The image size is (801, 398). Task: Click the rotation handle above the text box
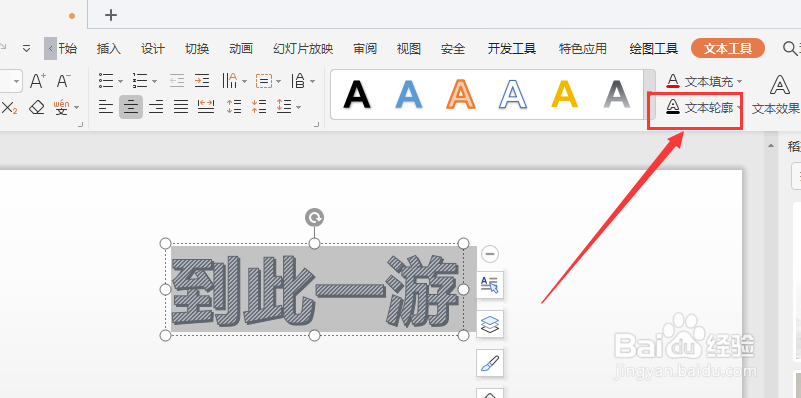tap(314, 218)
